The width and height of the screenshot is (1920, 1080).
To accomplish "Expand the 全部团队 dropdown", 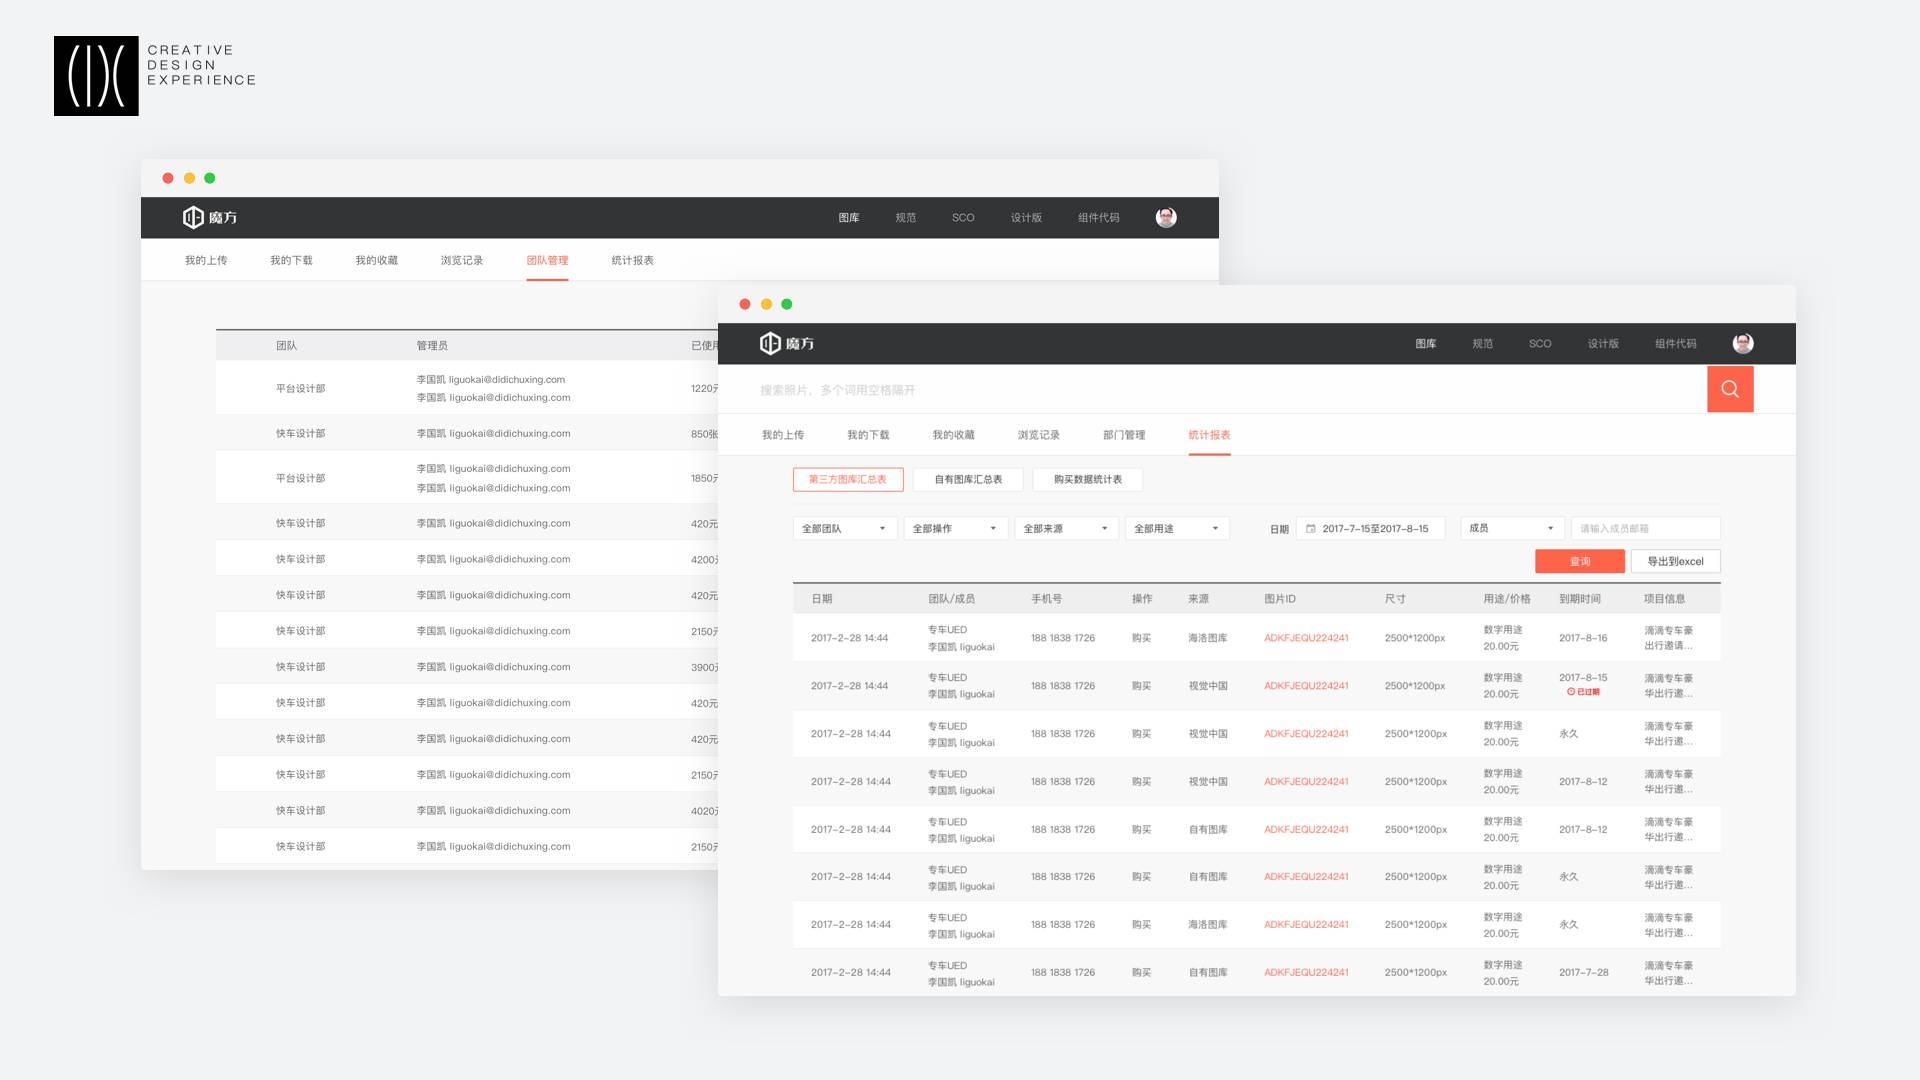I will 844,528.
